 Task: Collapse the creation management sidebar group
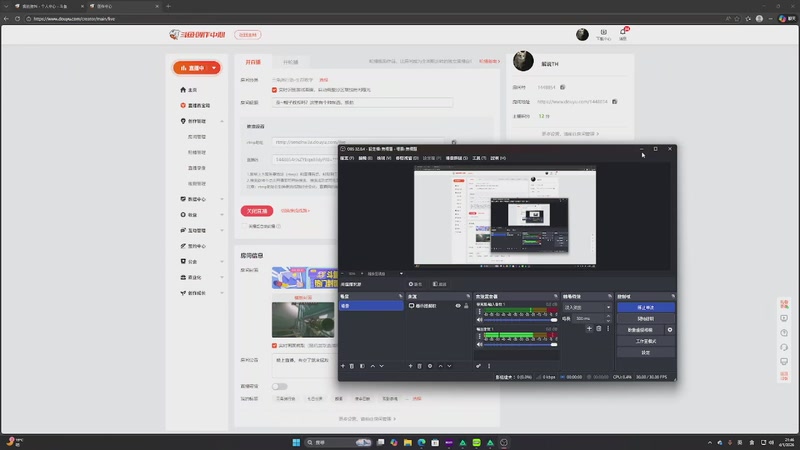[222, 121]
